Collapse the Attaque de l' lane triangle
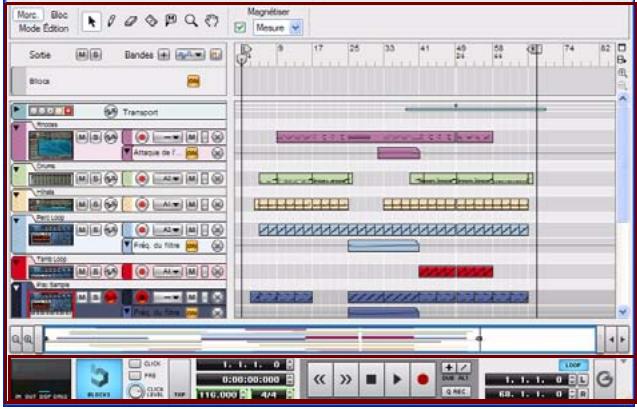Image resolution: width=637 pixels, height=409 pixels. click(x=127, y=152)
